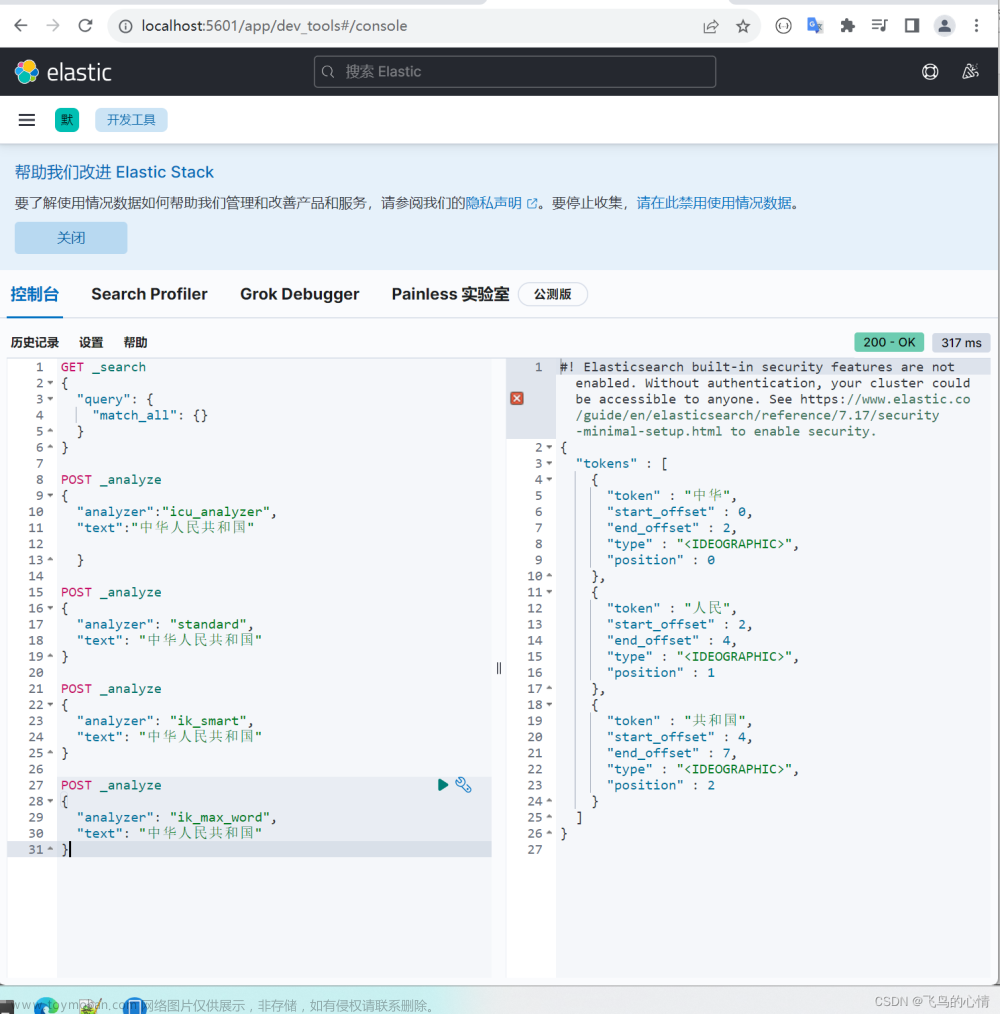This screenshot has width=1000, height=1014.
Task: Click the share page icon
Action: click(x=711, y=26)
